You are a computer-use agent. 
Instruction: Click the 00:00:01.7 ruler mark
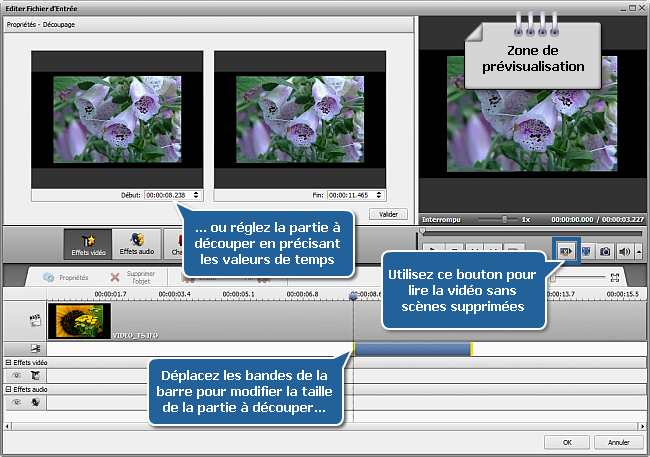pyautogui.click(x=110, y=294)
